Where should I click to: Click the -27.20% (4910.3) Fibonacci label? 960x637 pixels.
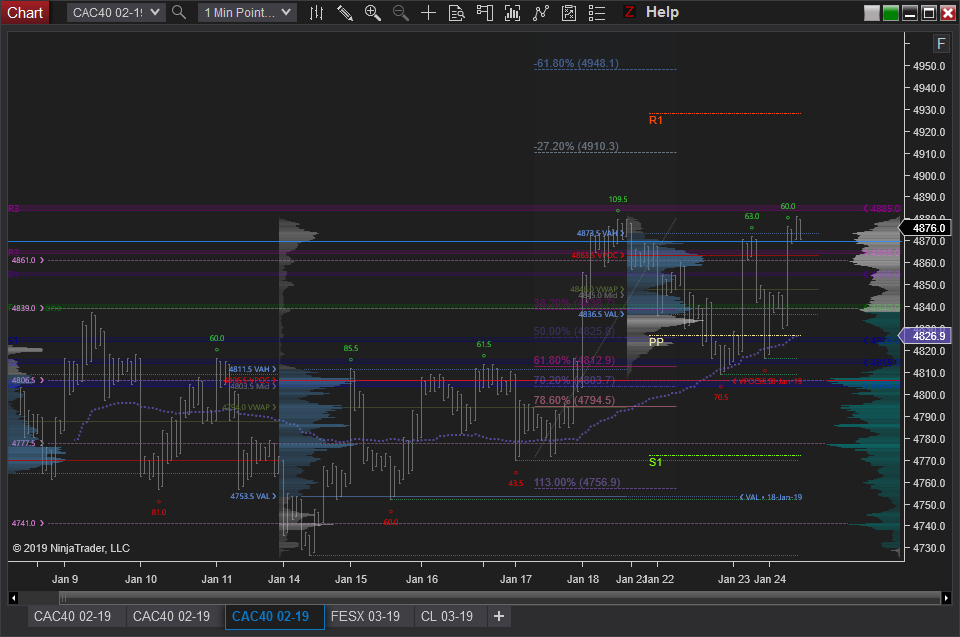coord(576,146)
